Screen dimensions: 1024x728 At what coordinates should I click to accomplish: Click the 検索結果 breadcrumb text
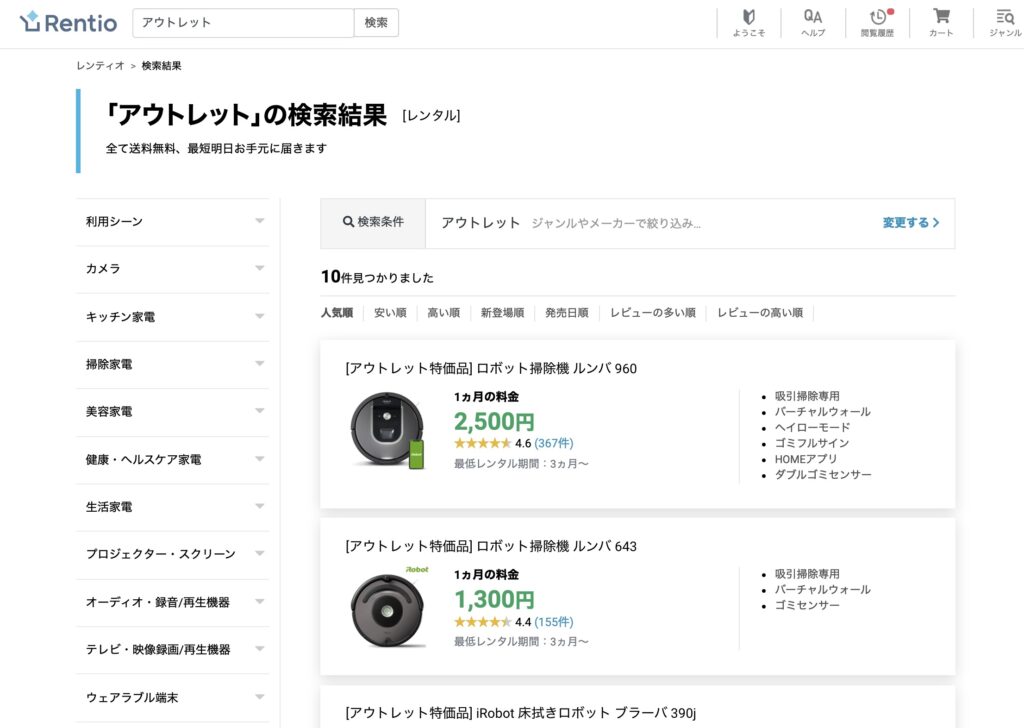161,65
